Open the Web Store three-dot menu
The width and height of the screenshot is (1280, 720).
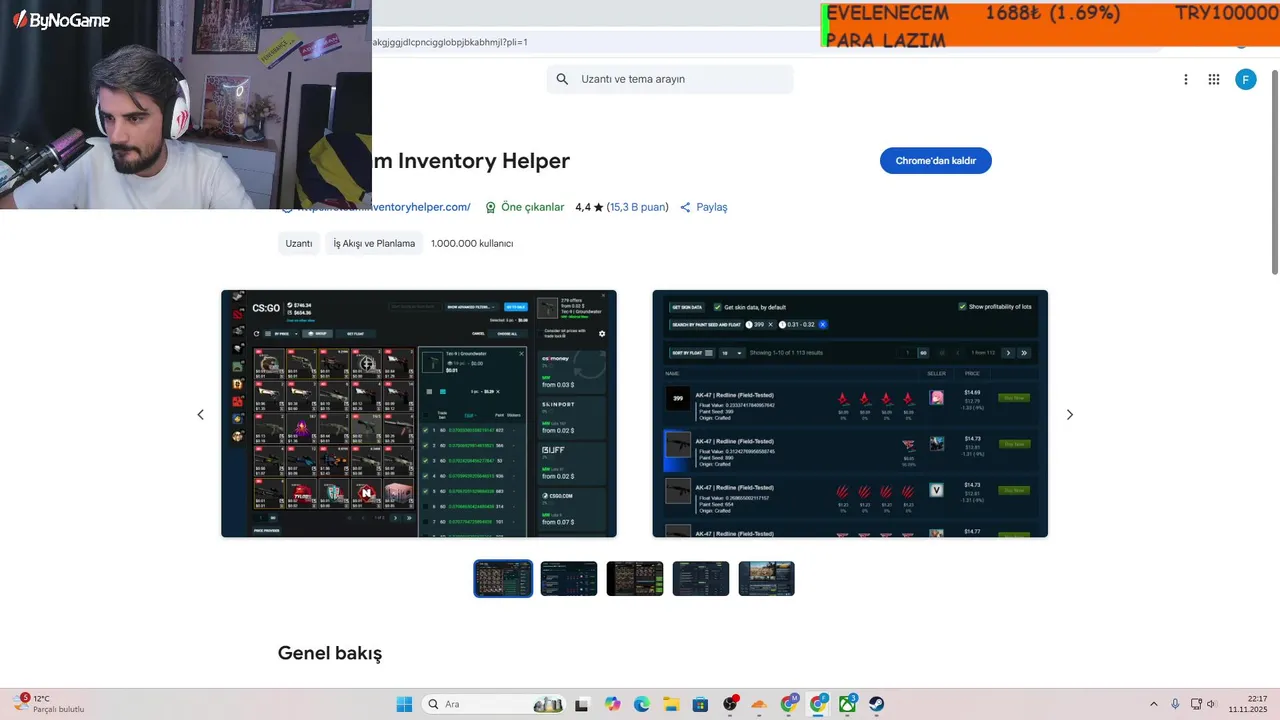[1186, 79]
